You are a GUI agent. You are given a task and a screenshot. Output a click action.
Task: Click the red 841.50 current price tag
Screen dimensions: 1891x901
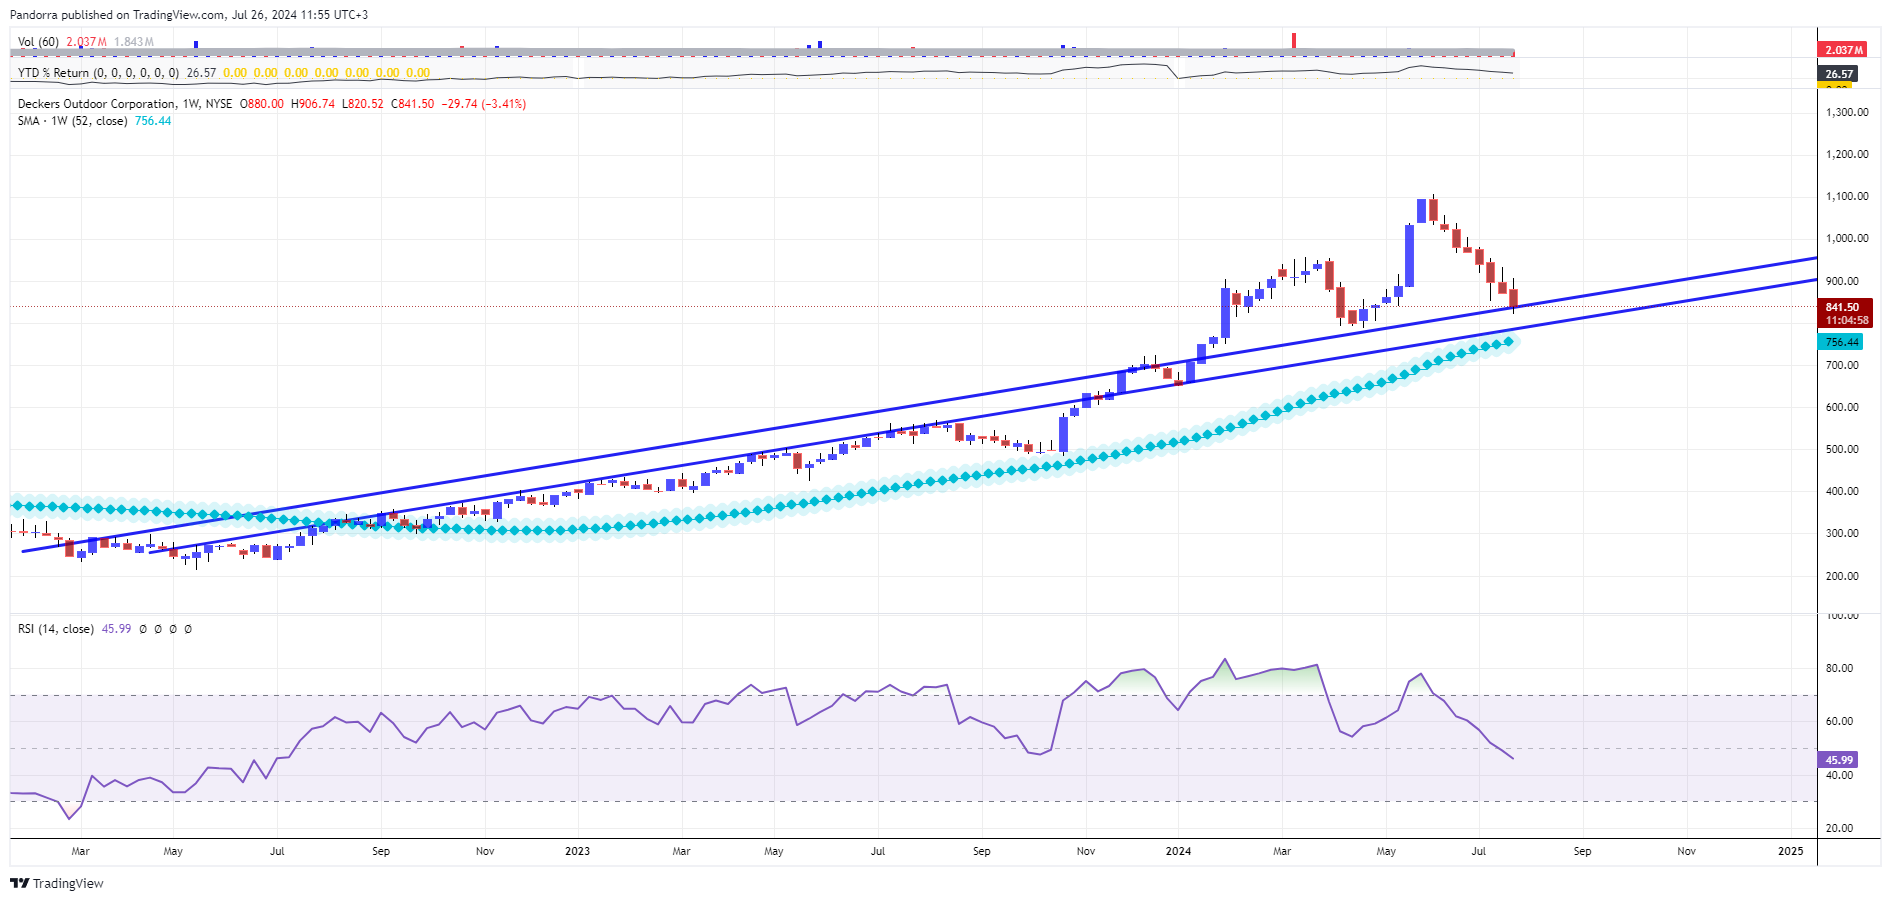[1844, 314]
